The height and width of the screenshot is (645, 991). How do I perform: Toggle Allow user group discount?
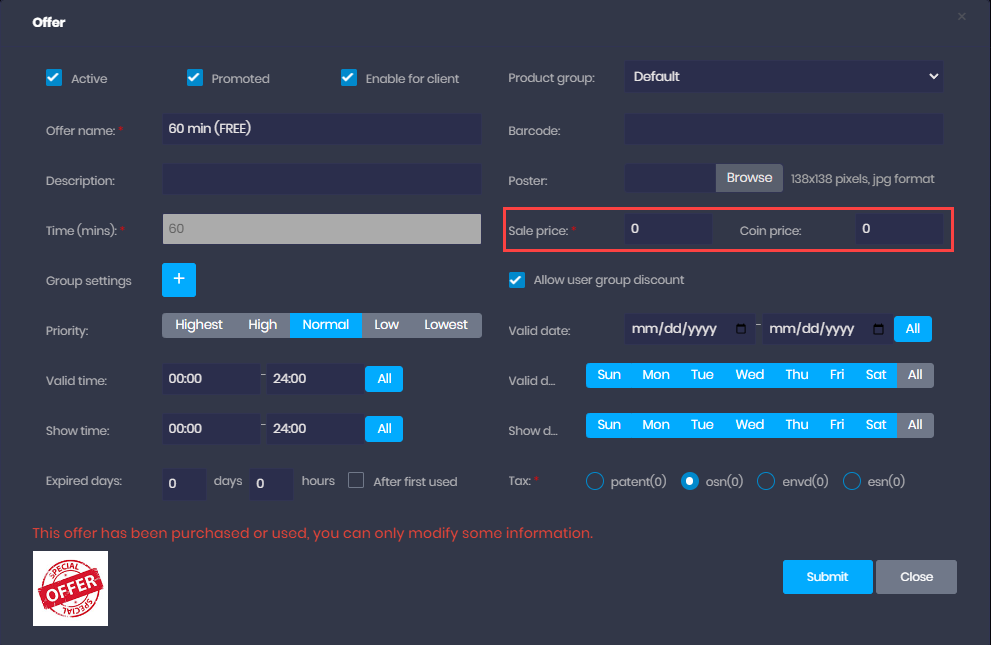tap(517, 280)
